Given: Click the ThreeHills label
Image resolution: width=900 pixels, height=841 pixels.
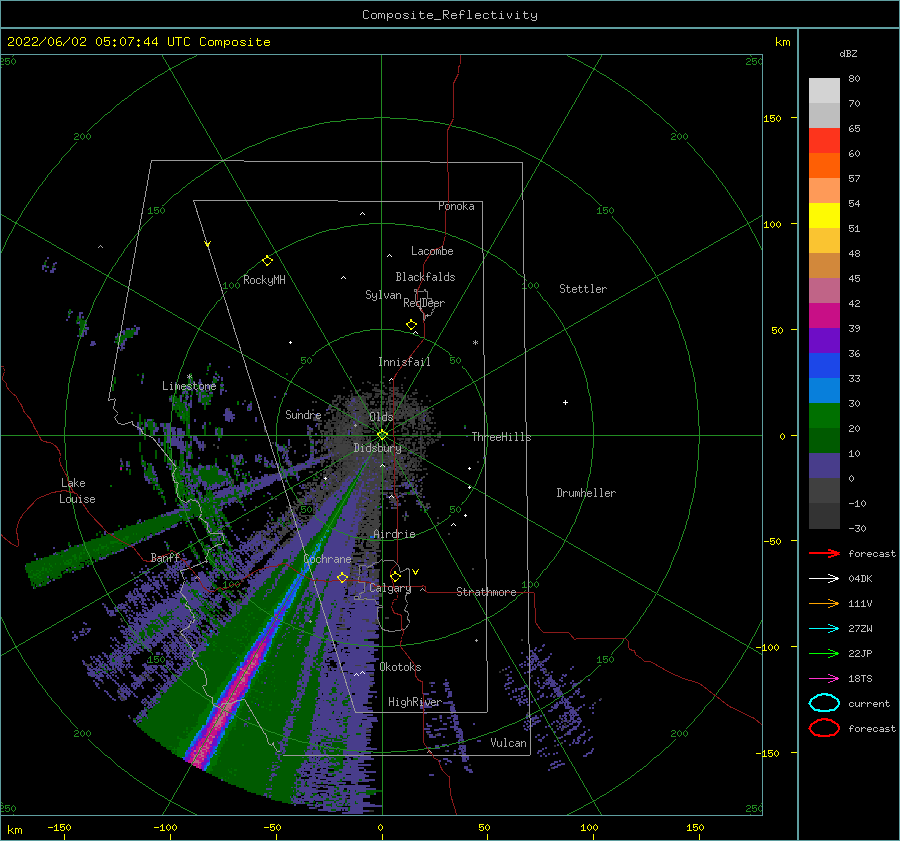Looking at the screenshot, I should pos(501,437).
